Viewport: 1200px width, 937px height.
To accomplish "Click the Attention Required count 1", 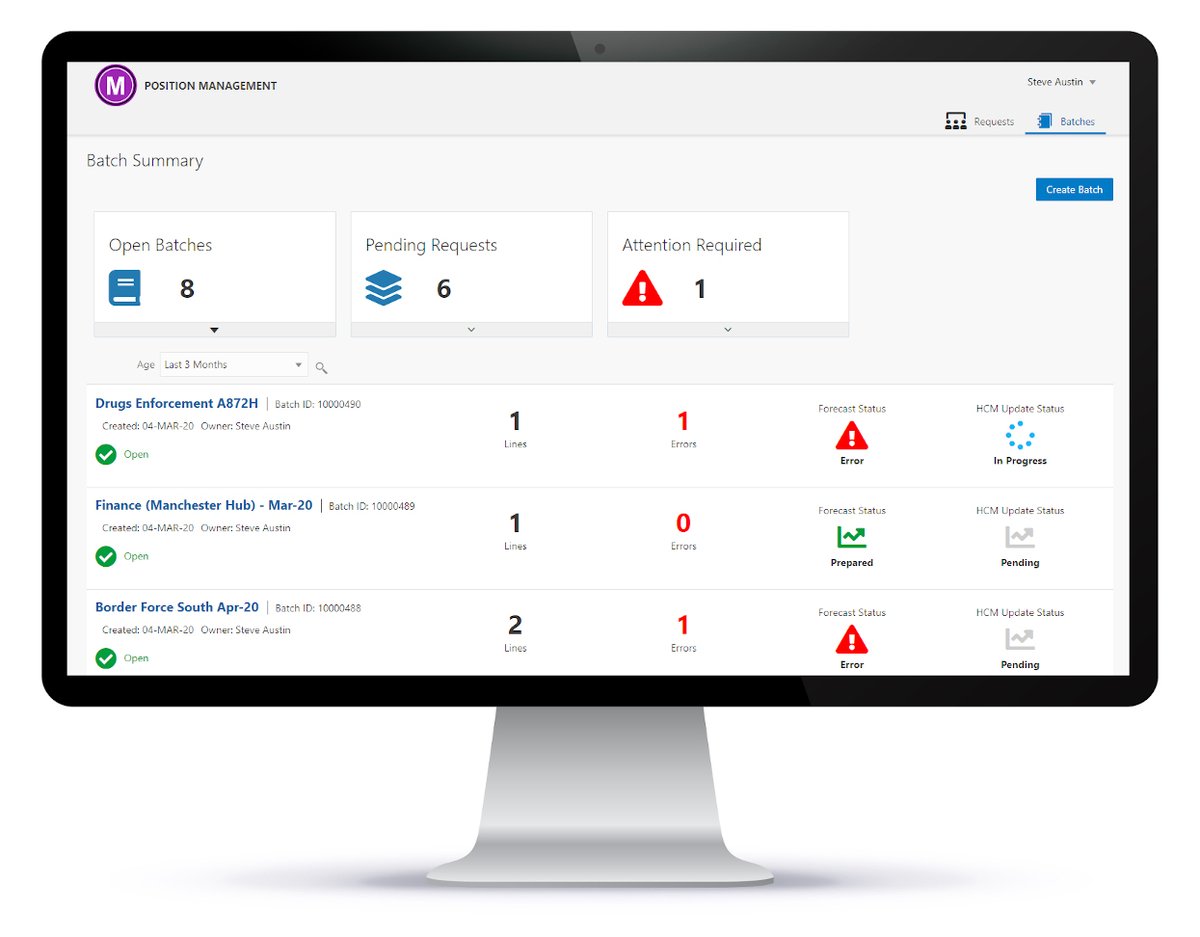I will coord(700,289).
